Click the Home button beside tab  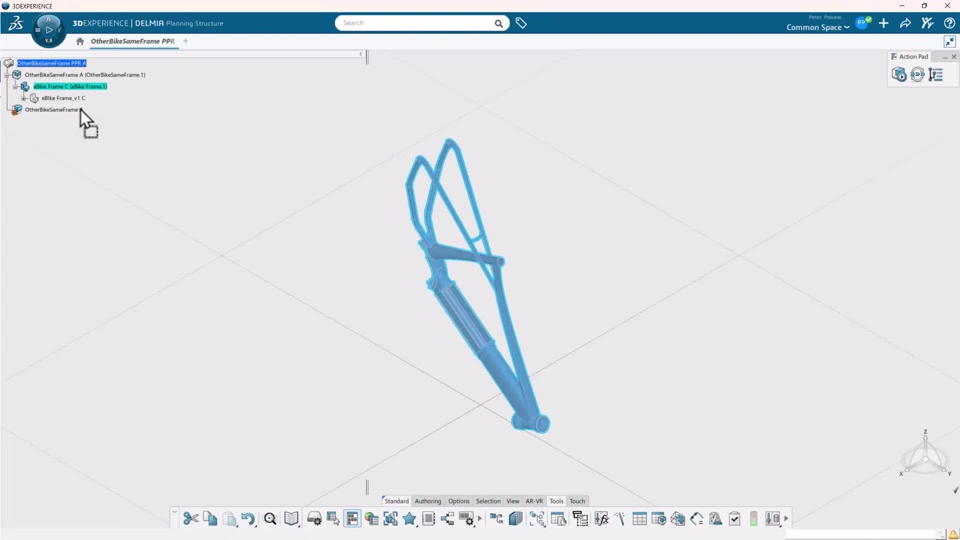pos(80,41)
